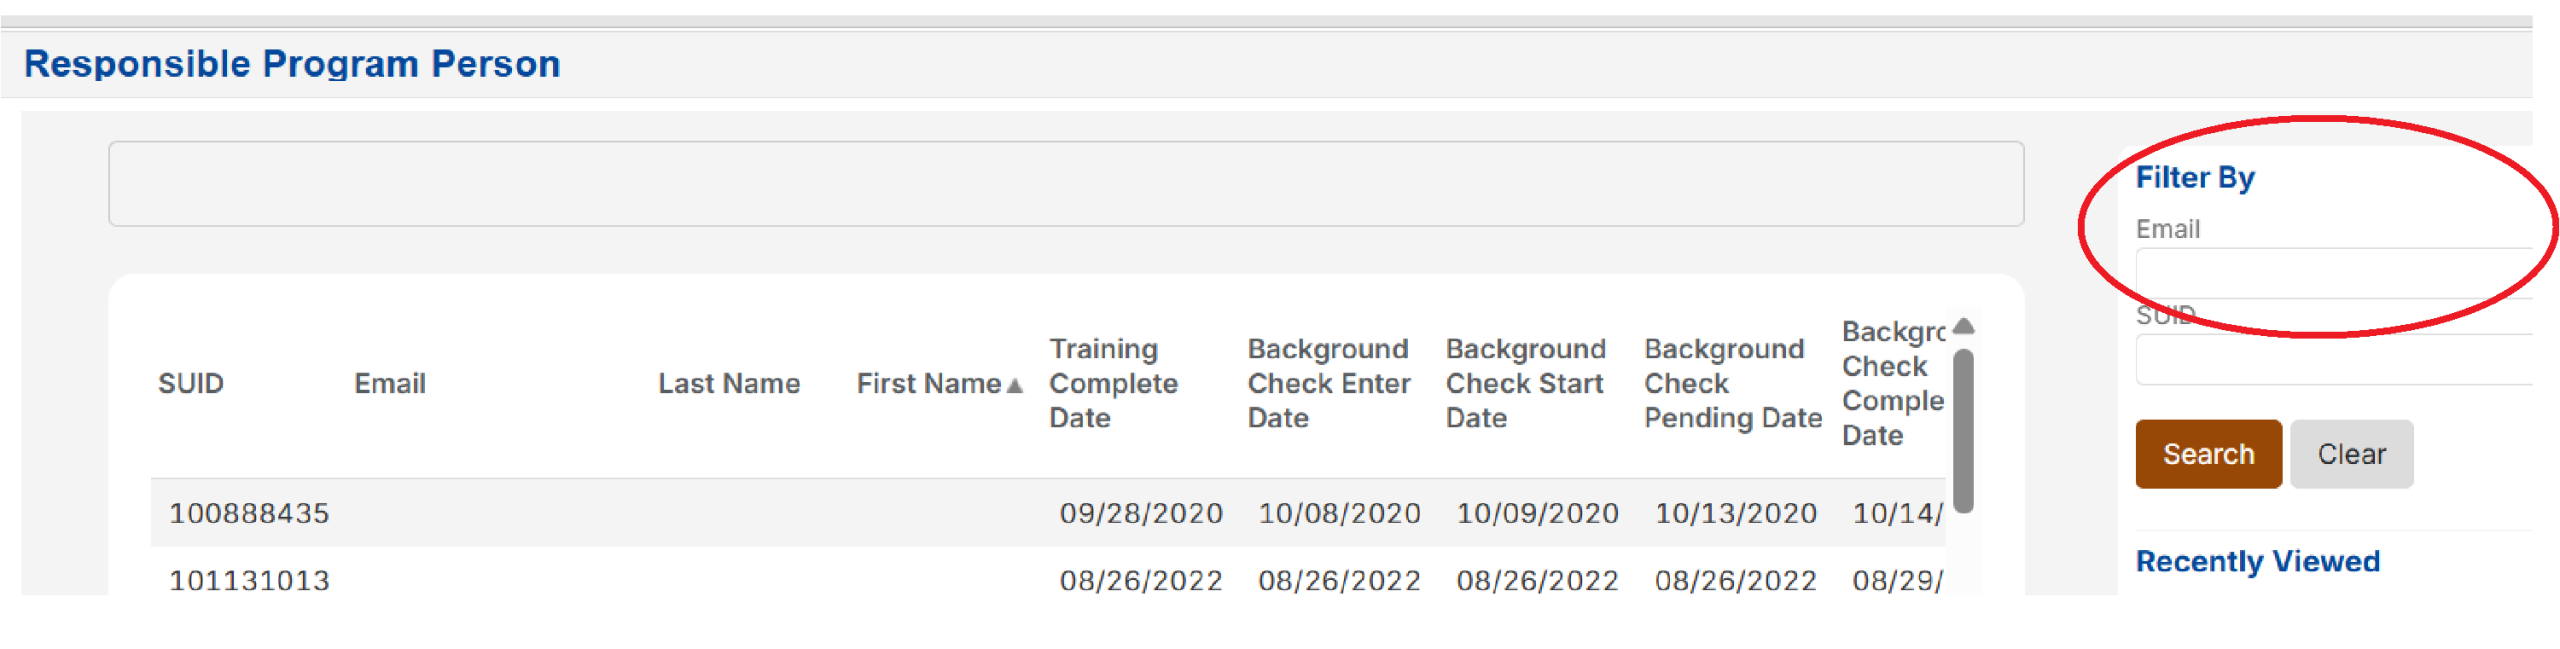Select the row with SUID 101131013

(249, 580)
